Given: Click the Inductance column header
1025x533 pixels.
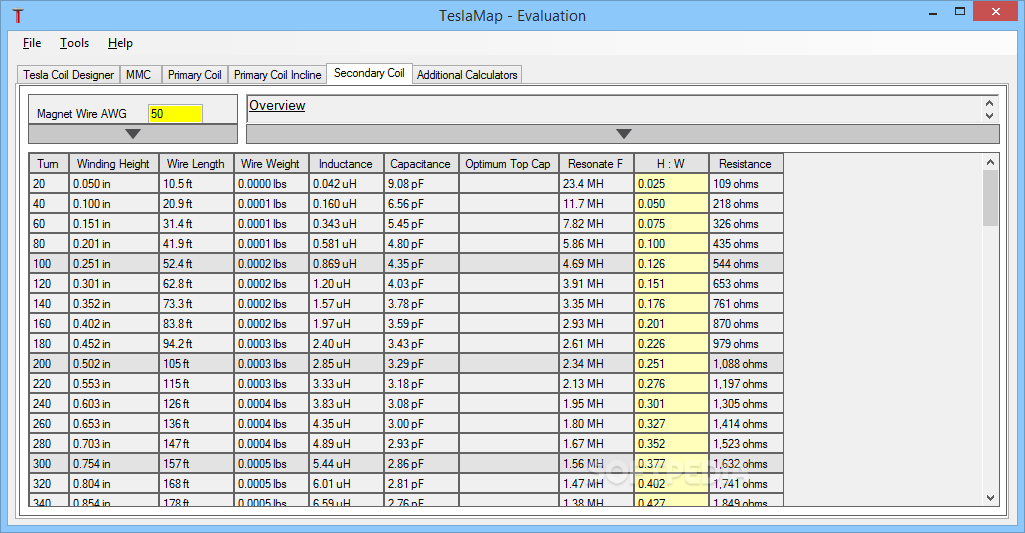Looking at the screenshot, I should coord(346,163).
